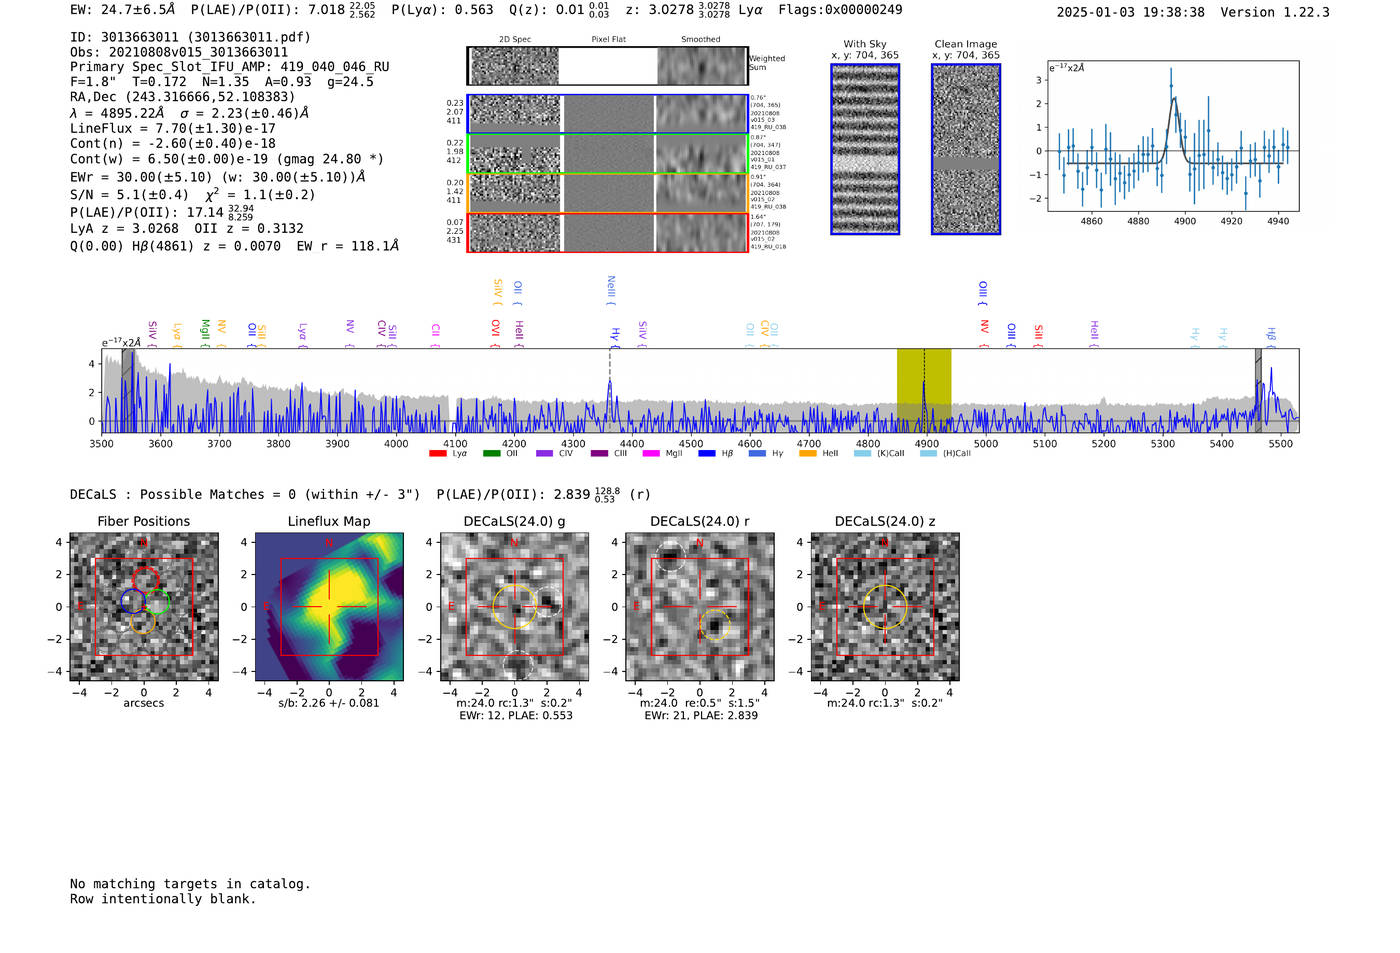Image resolution: width=1400 pixels, height=953 pixels.
Task: Click the DECaLS Possible Matches = 0 text
Action: (245, 495)
